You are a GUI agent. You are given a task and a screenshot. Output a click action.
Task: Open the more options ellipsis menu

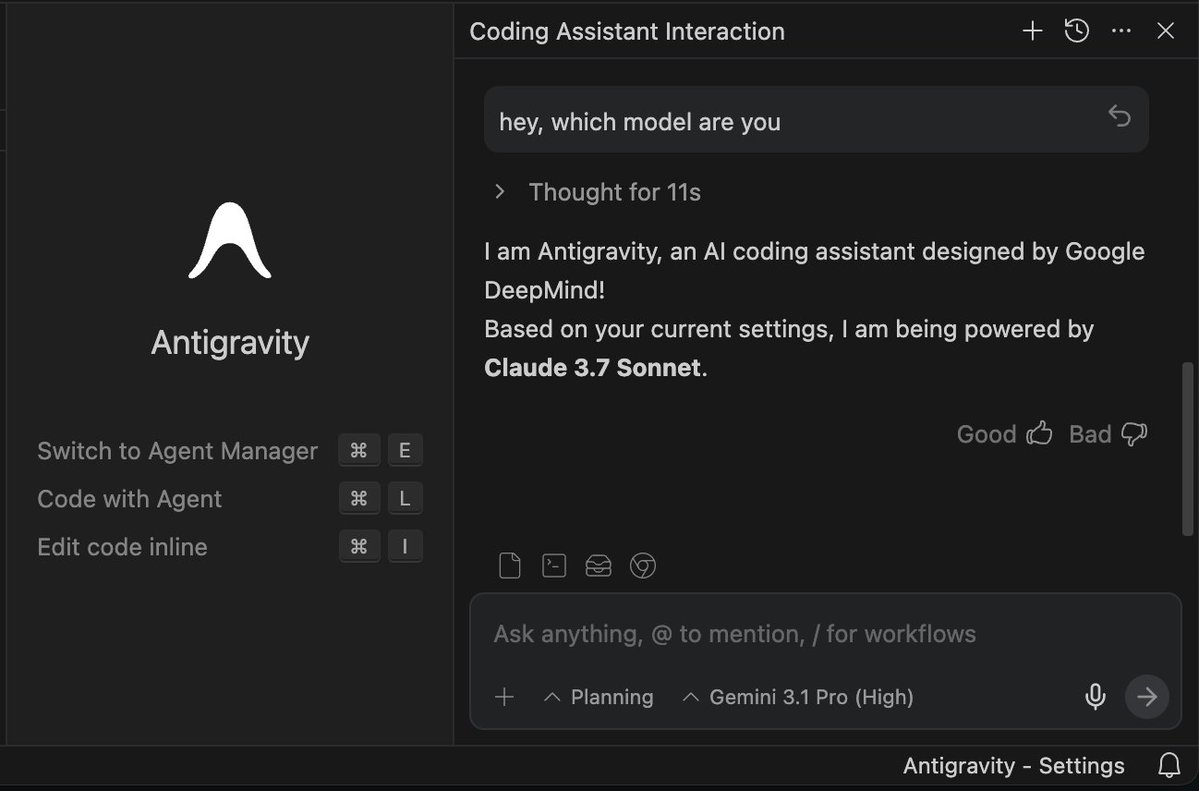point(1120,31)
